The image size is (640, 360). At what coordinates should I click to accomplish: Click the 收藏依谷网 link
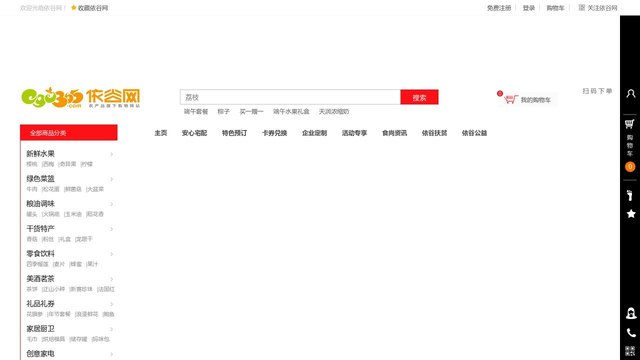[93, 8]
